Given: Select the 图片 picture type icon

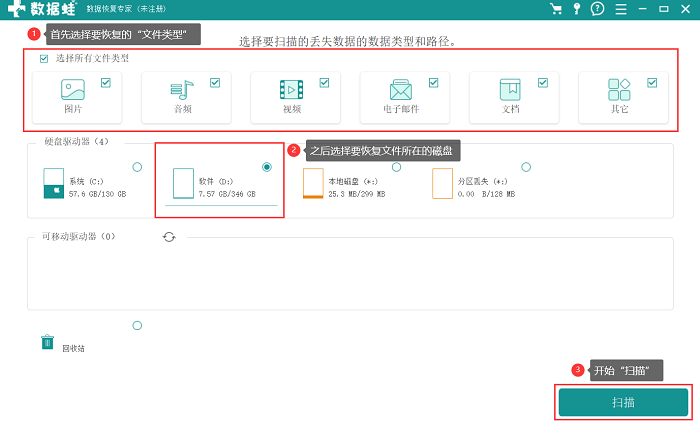Looking at the screenshot, I should coord(73,89).
